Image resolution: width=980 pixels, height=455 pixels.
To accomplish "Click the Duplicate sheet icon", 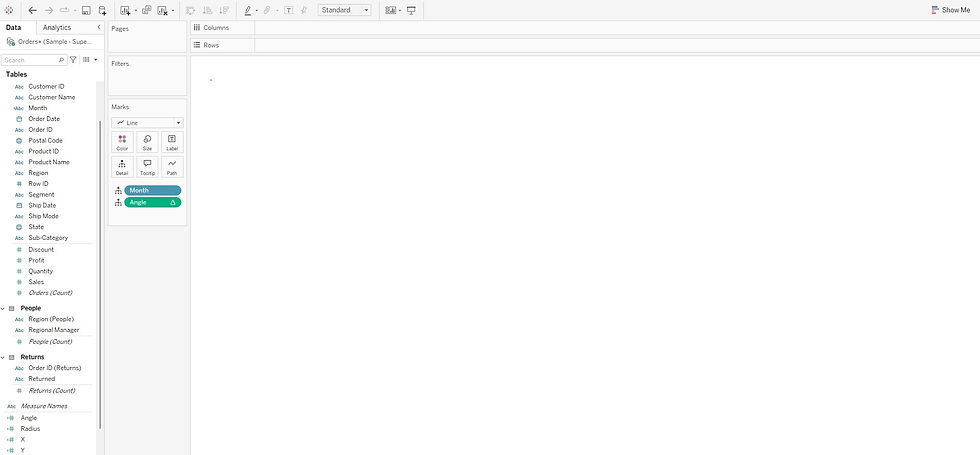I will pyautogui.click(x=146, y=10).
